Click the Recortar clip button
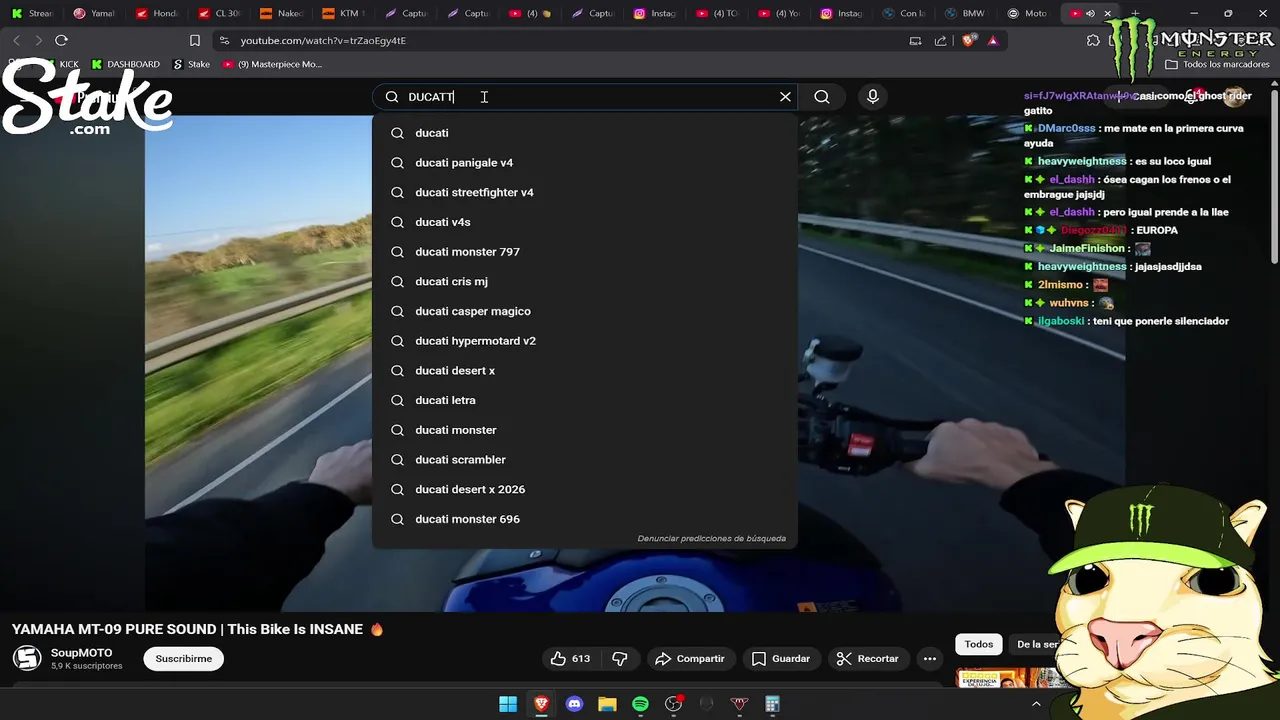 pos(868,658)
